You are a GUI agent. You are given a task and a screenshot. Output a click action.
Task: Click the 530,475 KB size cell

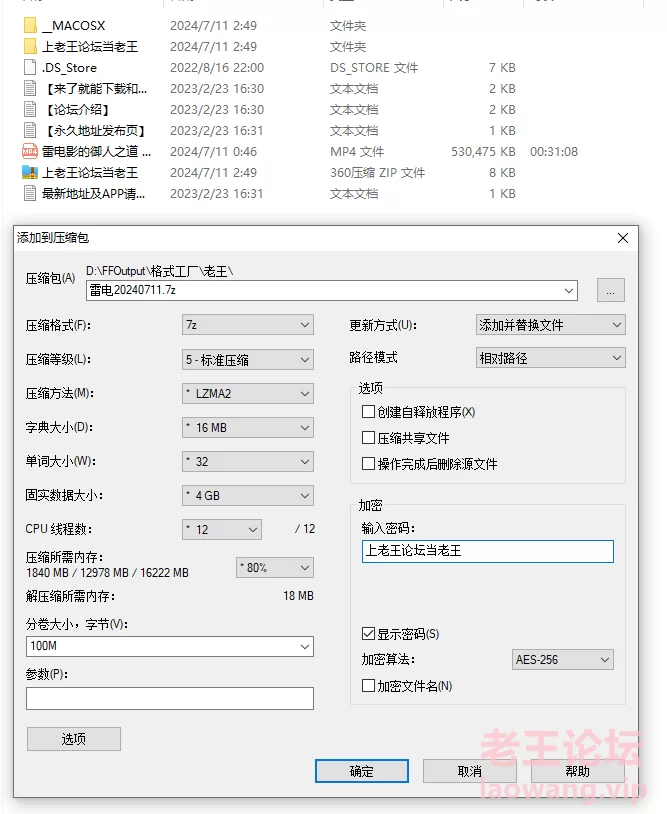tap(483, 152)
